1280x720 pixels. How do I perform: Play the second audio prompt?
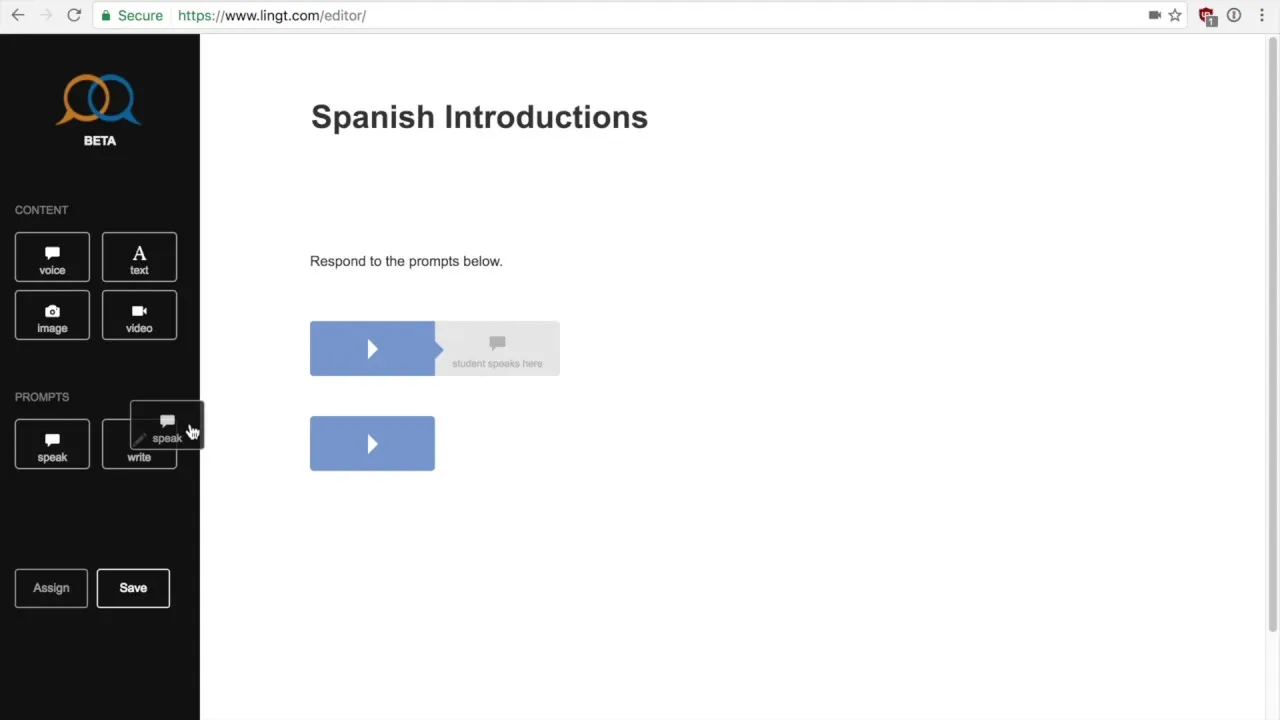[x=372, y=444]
